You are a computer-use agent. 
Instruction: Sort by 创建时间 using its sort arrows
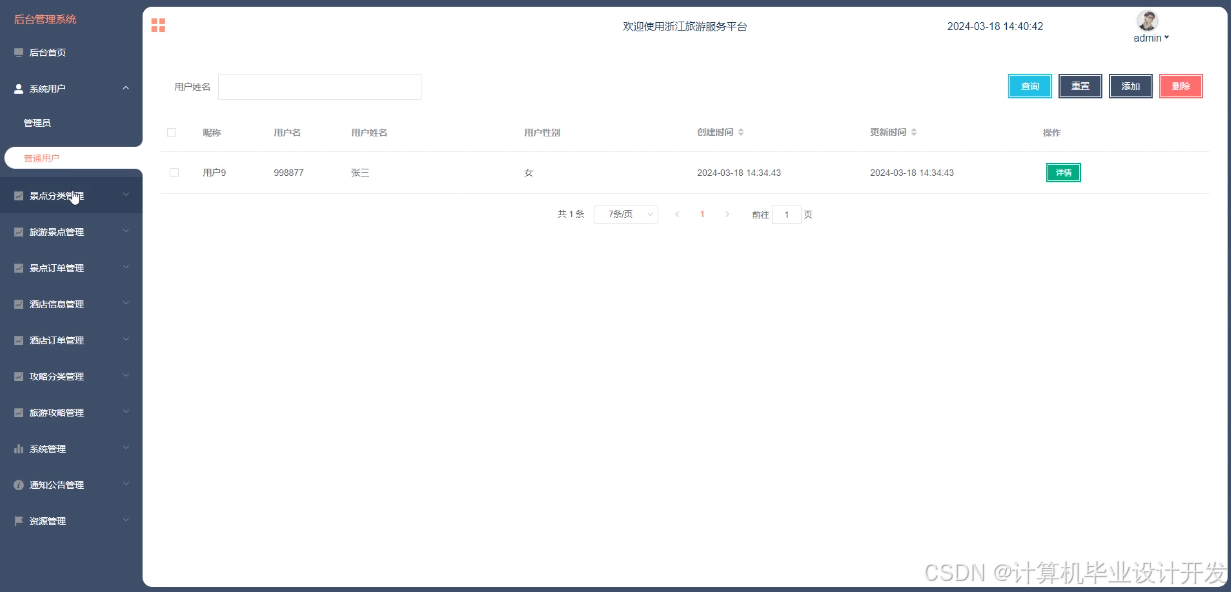(741, 132)
